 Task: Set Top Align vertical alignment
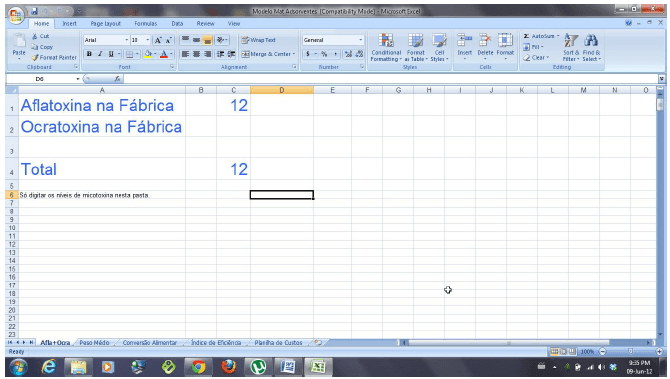tap(185, 40)
